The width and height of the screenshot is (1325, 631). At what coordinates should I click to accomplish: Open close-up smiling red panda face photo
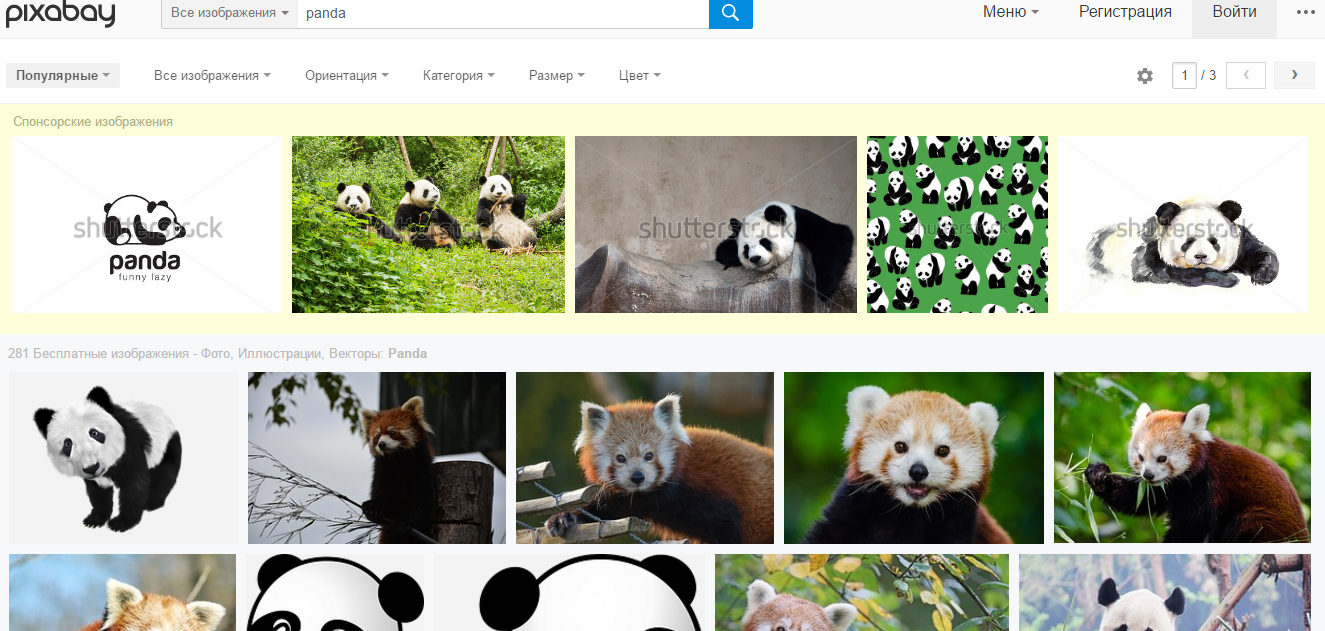coord(914,458)
